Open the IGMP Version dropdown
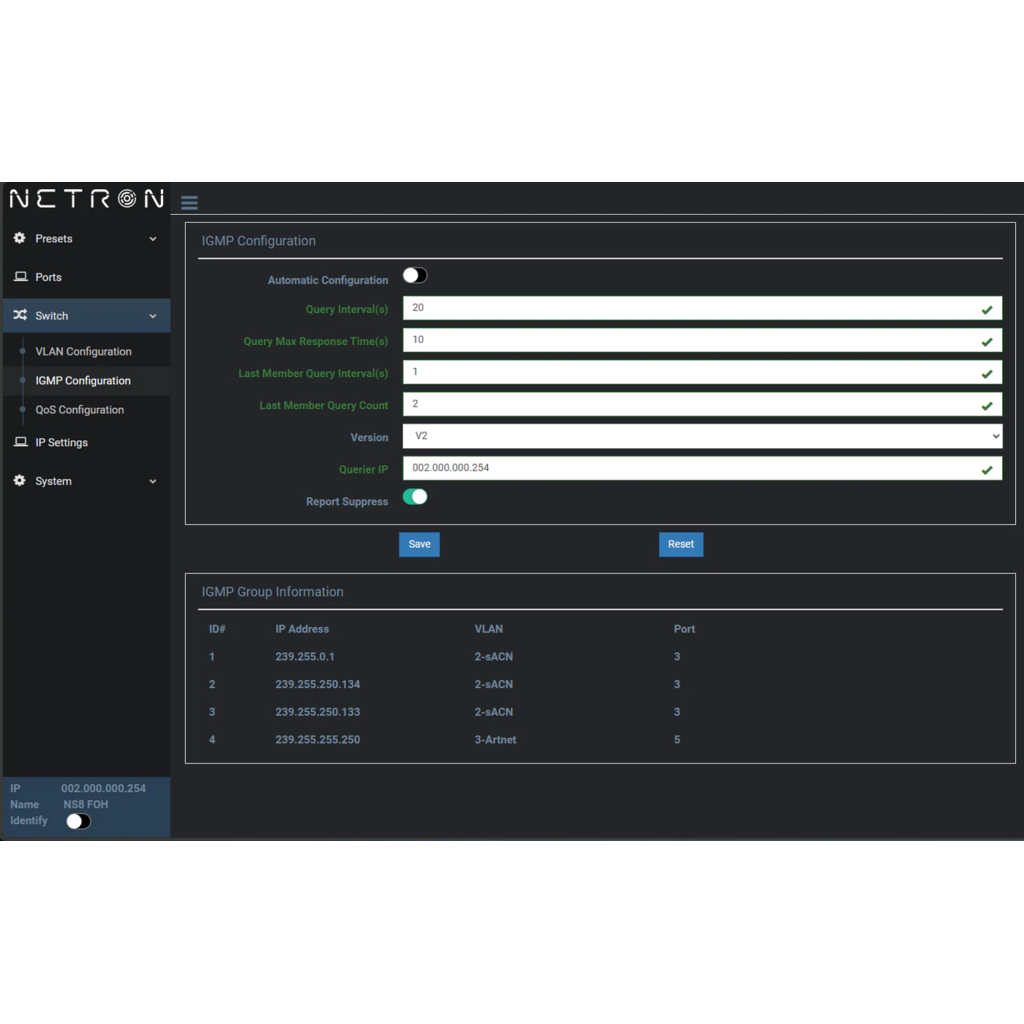1024x1024 pixels. [702, 437]
